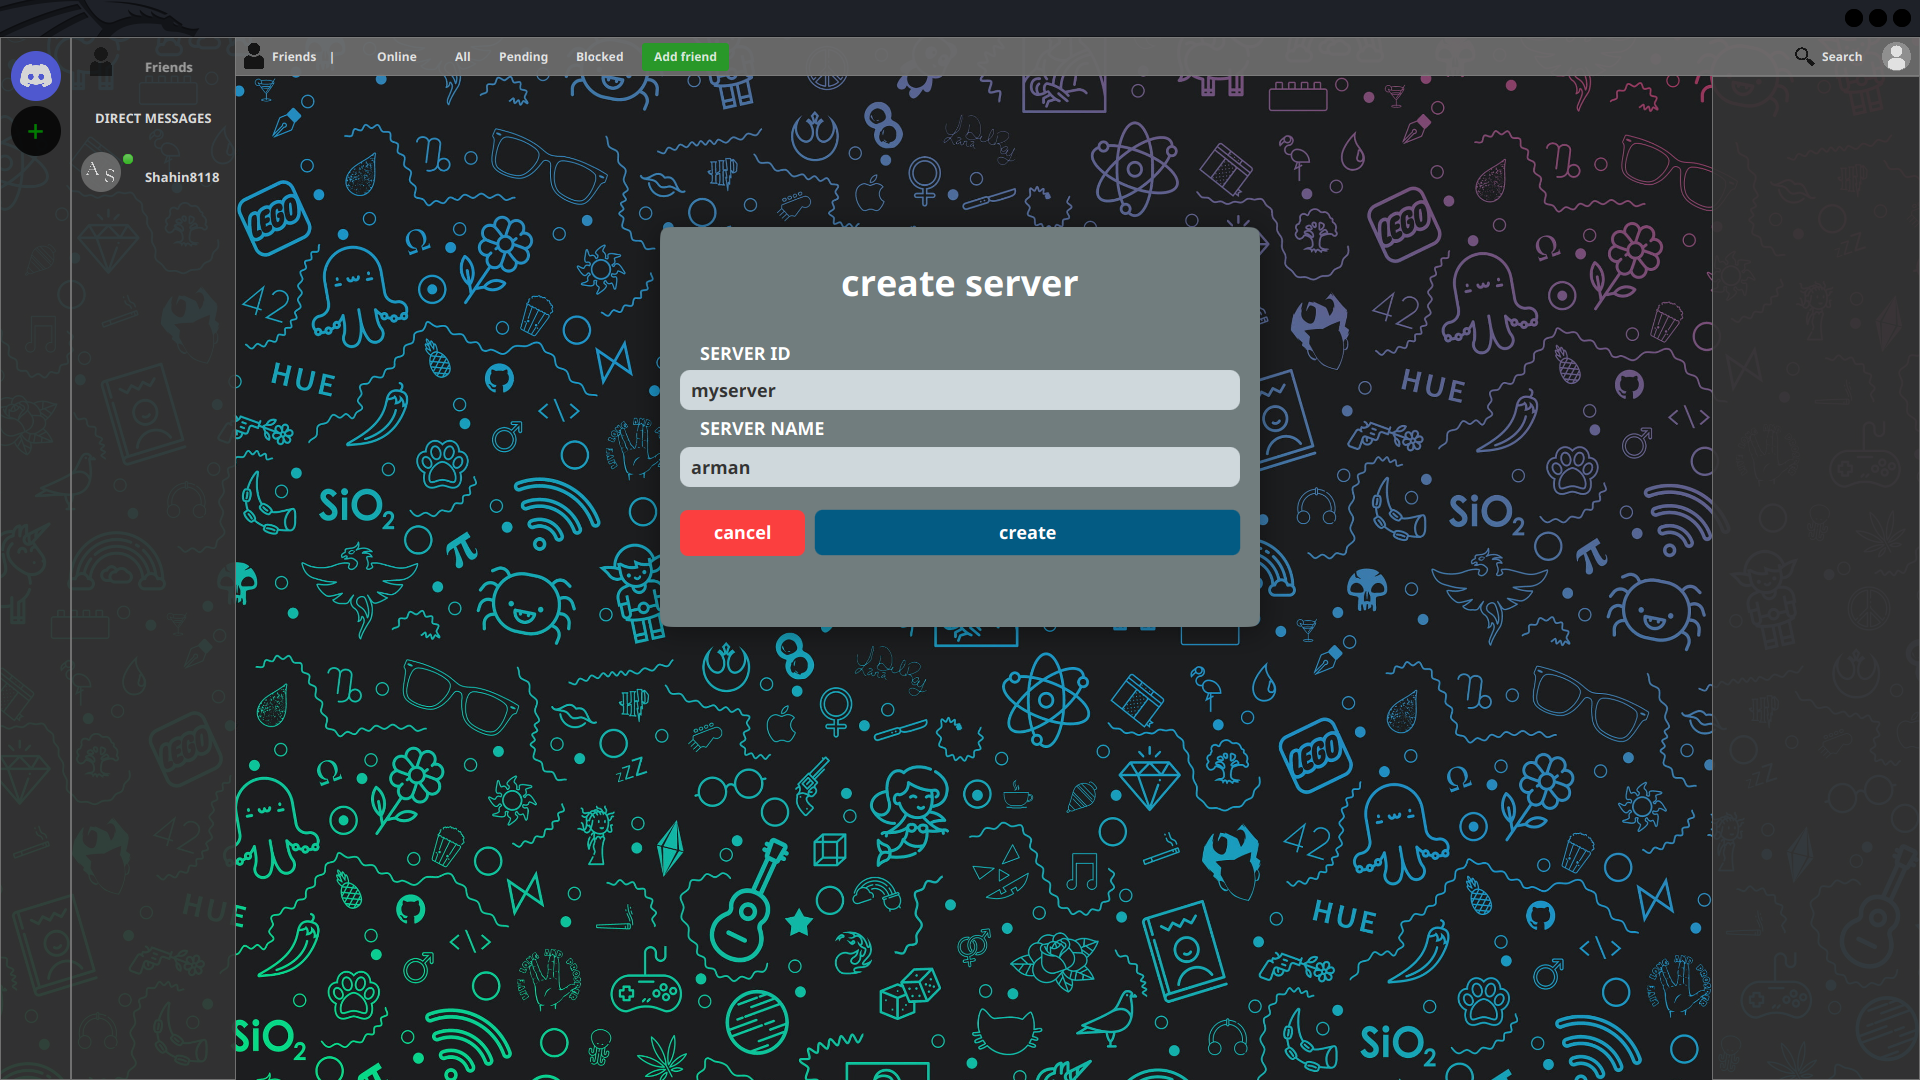Focus the SERVER NAME input field
The height and width of the screenshot is (1080, 1920).
coord(960,467)
